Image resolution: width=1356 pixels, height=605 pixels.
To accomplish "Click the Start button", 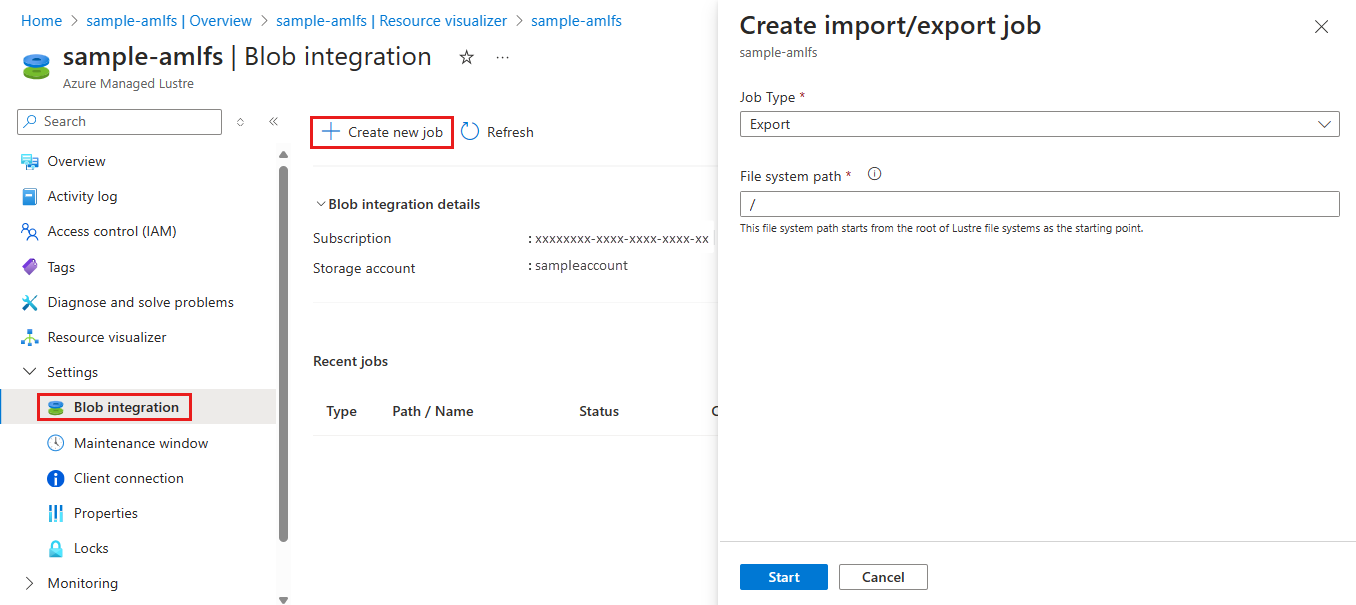I will (783, 577).
